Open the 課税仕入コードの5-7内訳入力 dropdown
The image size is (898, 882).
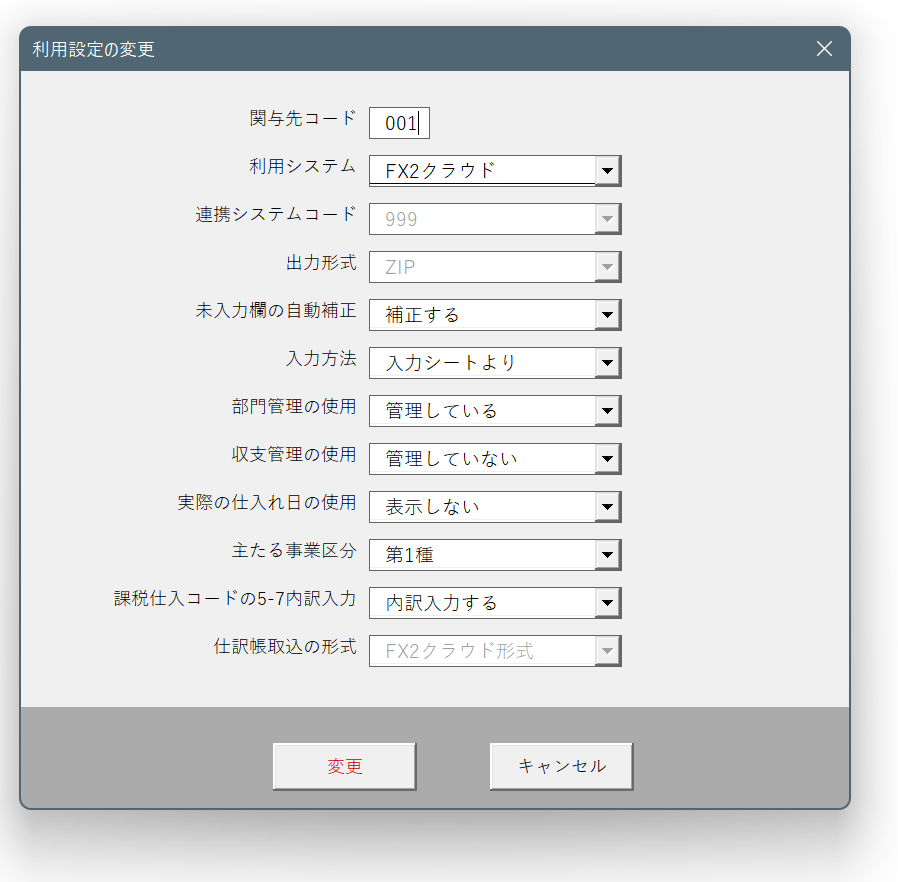[x=495, y=603]
